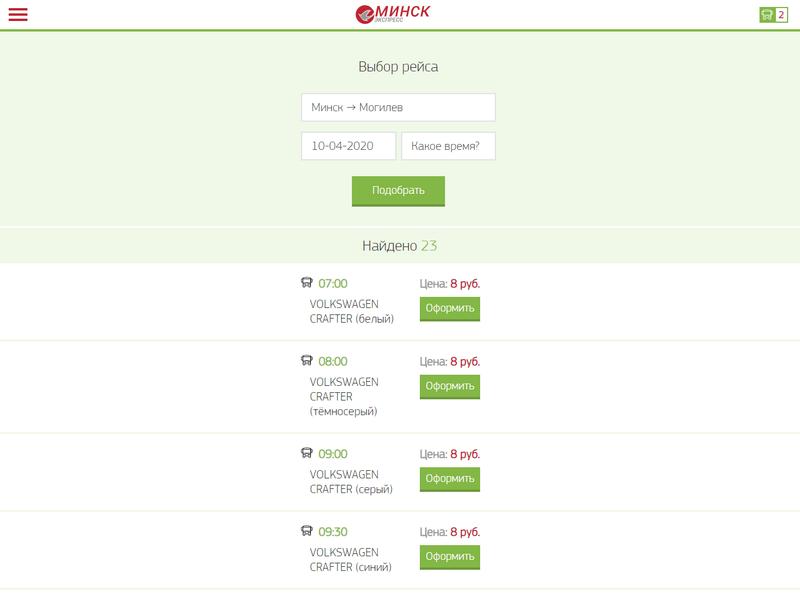The width and height of the screenshot is (800, 600).
Task: Click Оформить for the 07:00 trip
Action: (450, 309)
